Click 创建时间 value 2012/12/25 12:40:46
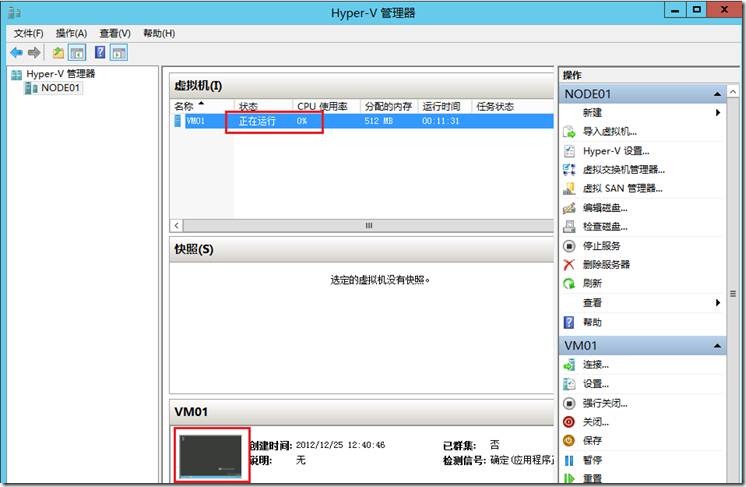The height and width of the screenshot is (487, 746). [x=340, y=445]
